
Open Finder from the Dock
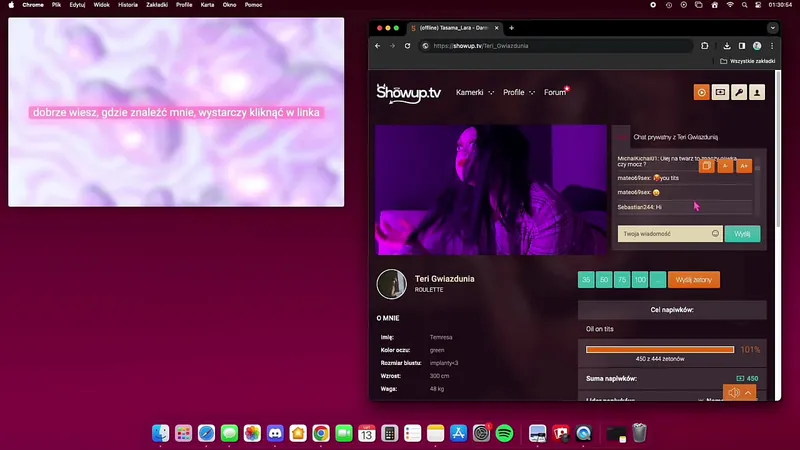pos(161,433)
